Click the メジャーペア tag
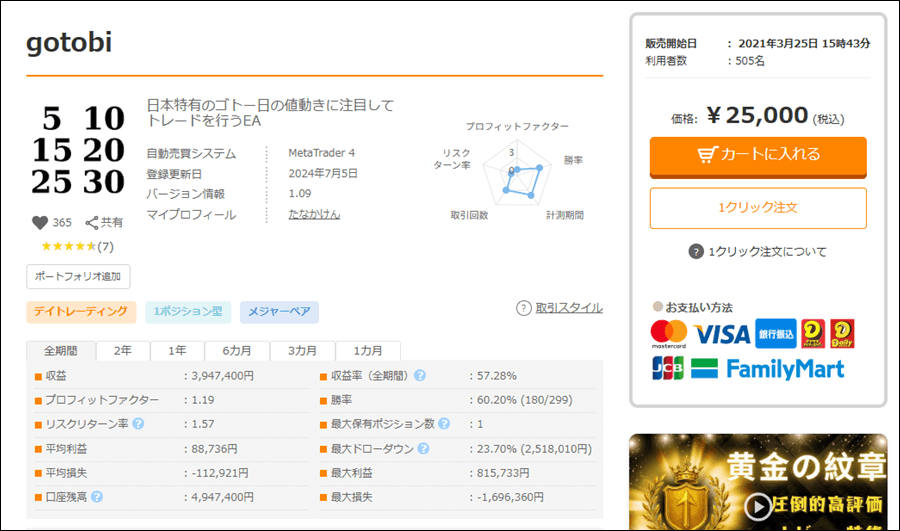This screenshot has height=531, width=900. tap(279, 311)
